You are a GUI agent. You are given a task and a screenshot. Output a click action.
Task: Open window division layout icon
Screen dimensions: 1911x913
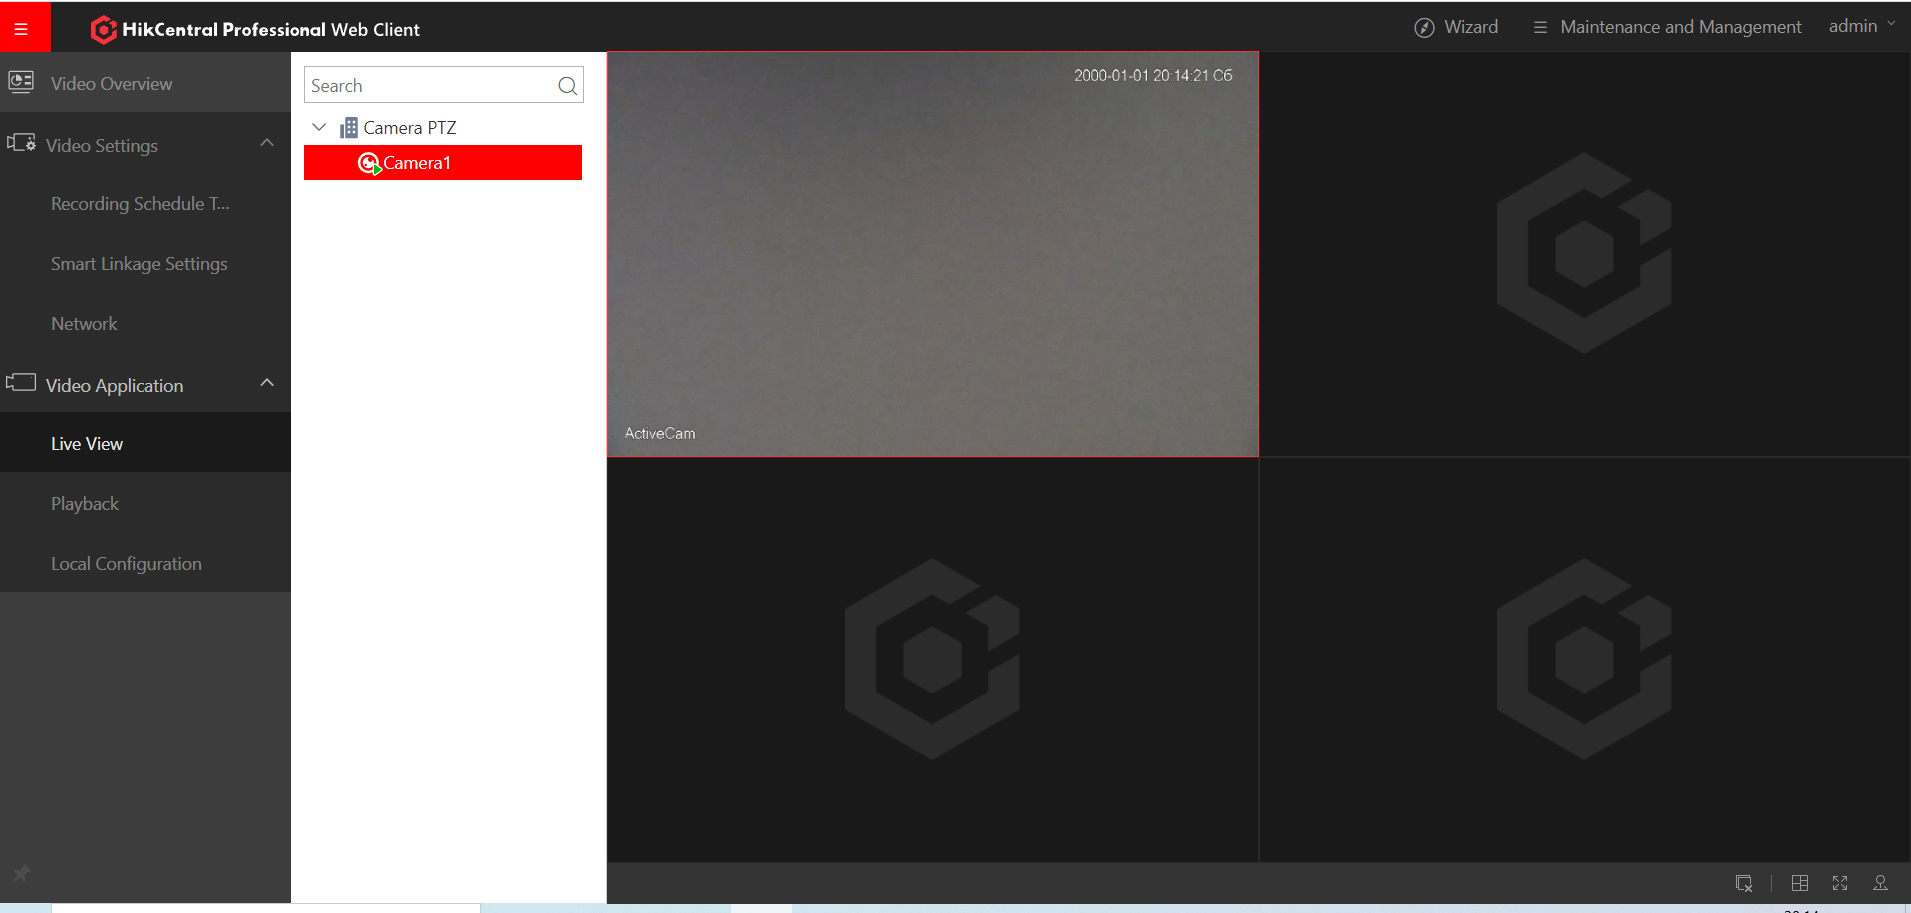point(1800,883)
